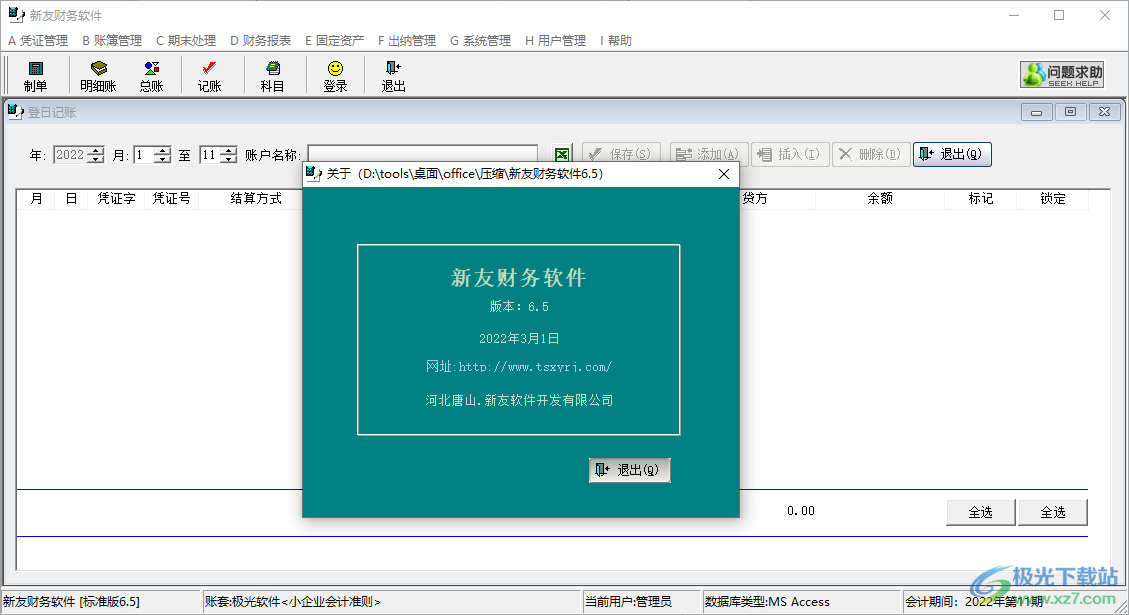
Task: Click 河北唐山.新友软件开发有限公司 company text
Action: tap(518, 400)
